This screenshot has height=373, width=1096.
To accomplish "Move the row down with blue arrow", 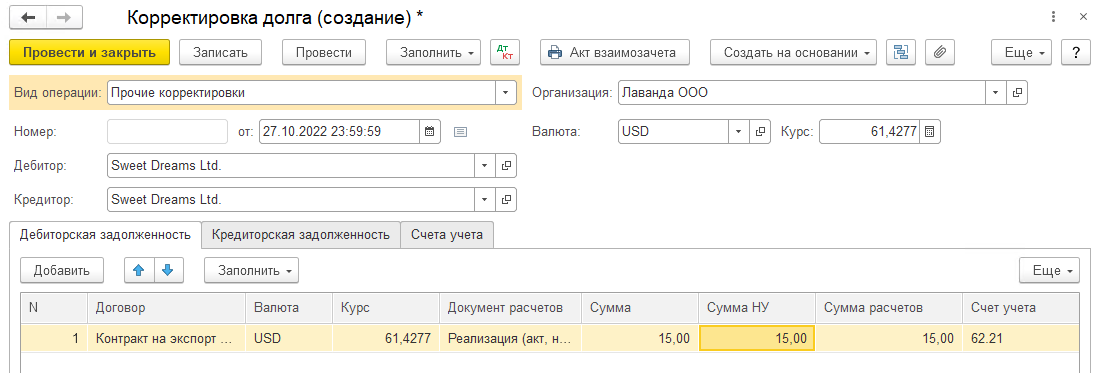I will coord(168,270).
